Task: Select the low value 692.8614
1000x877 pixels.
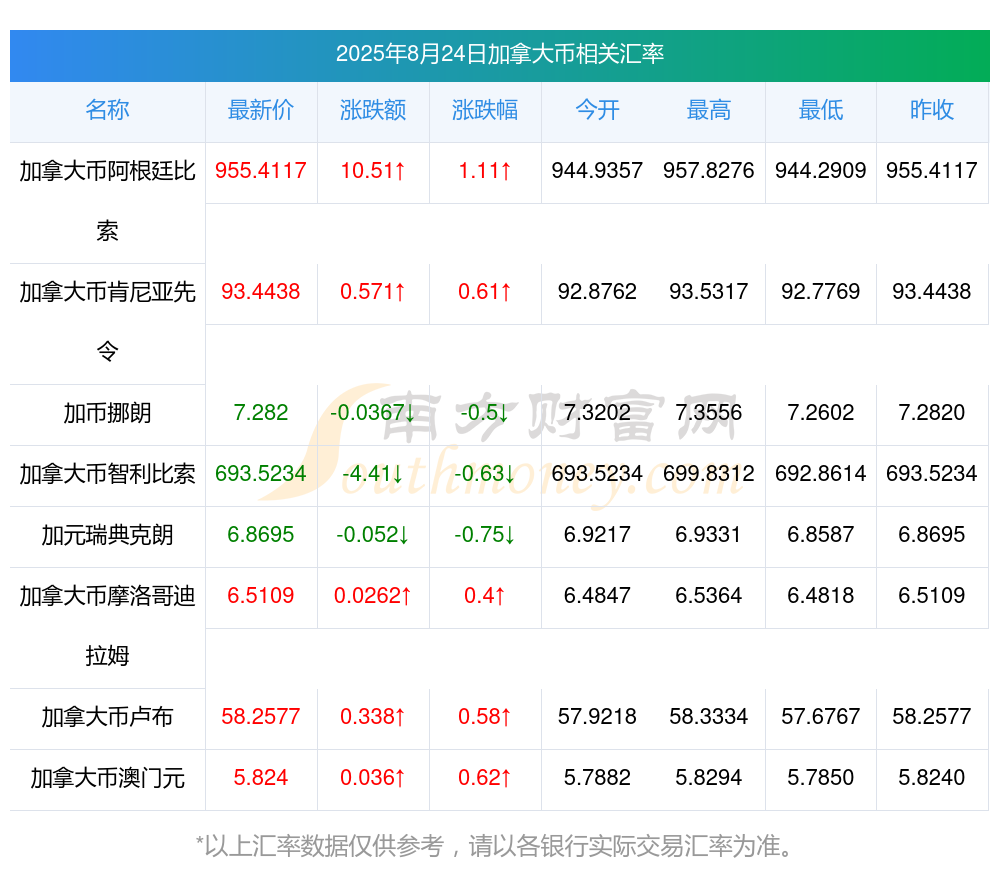Action: point(821,474)
